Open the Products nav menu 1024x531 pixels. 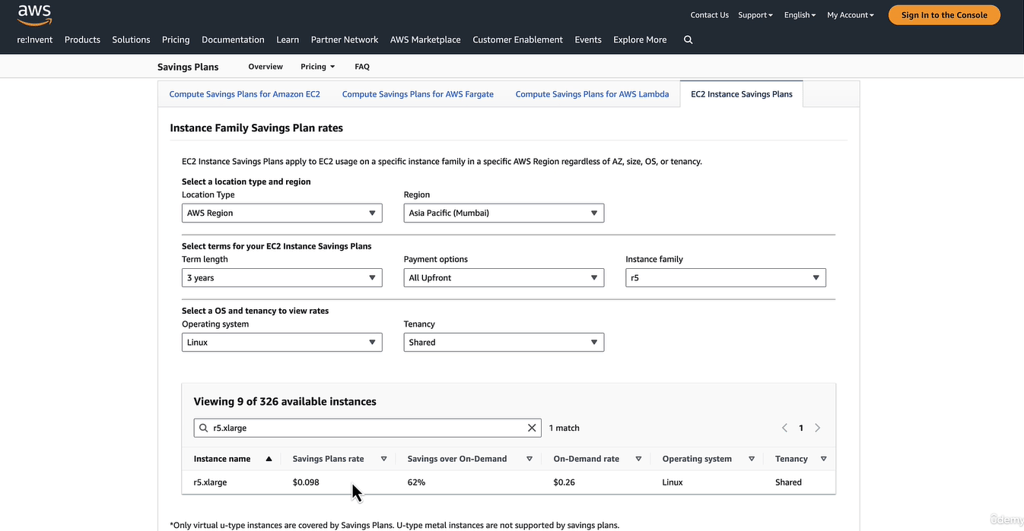[82, 40]
